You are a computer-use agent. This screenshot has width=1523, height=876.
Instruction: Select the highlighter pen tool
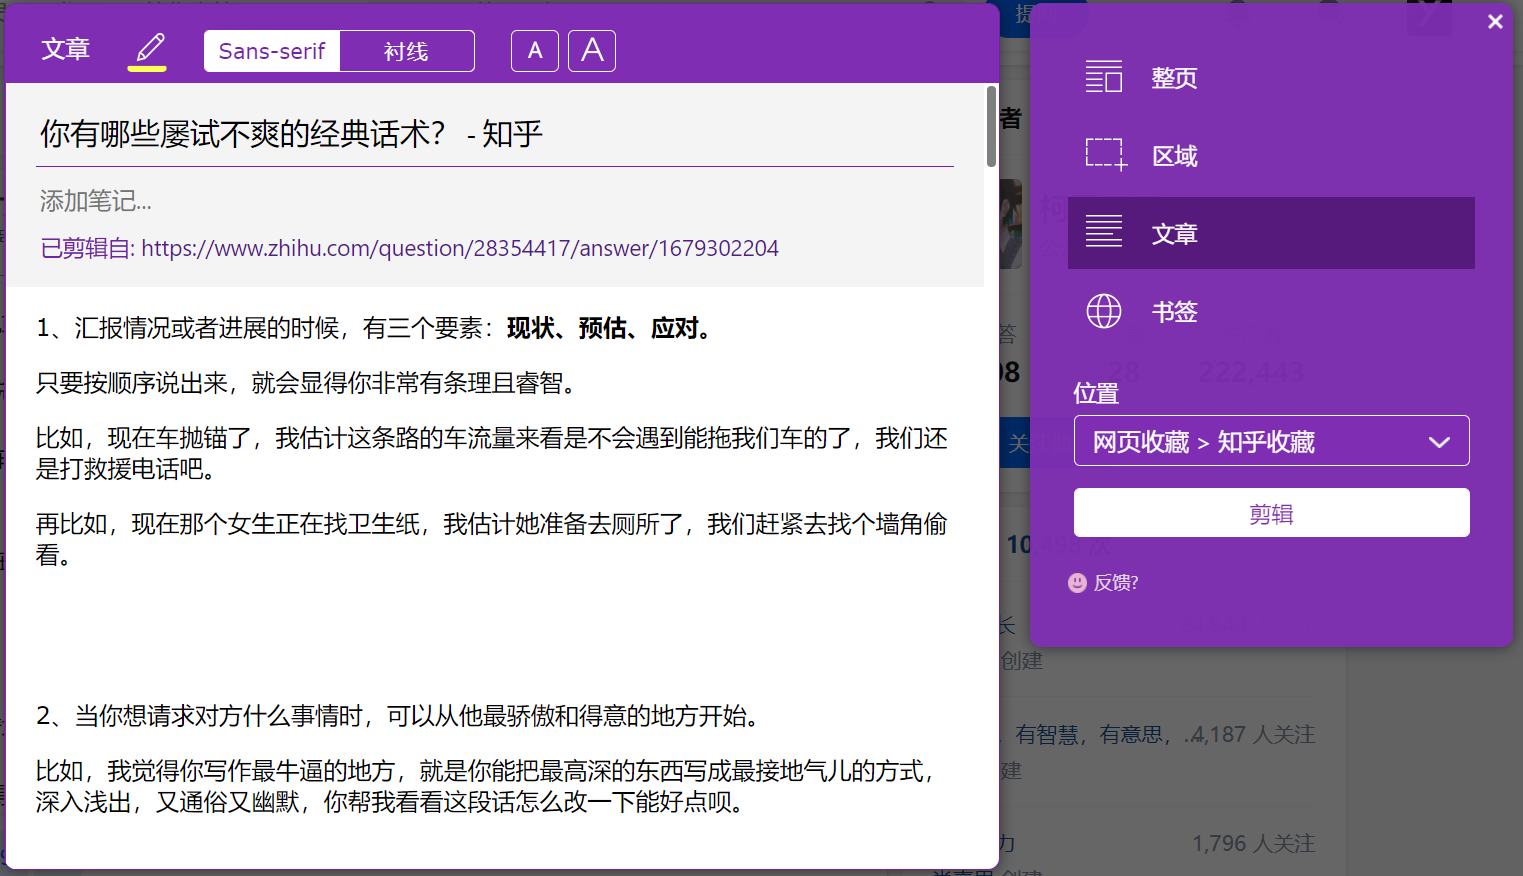[x=148, y=49]
